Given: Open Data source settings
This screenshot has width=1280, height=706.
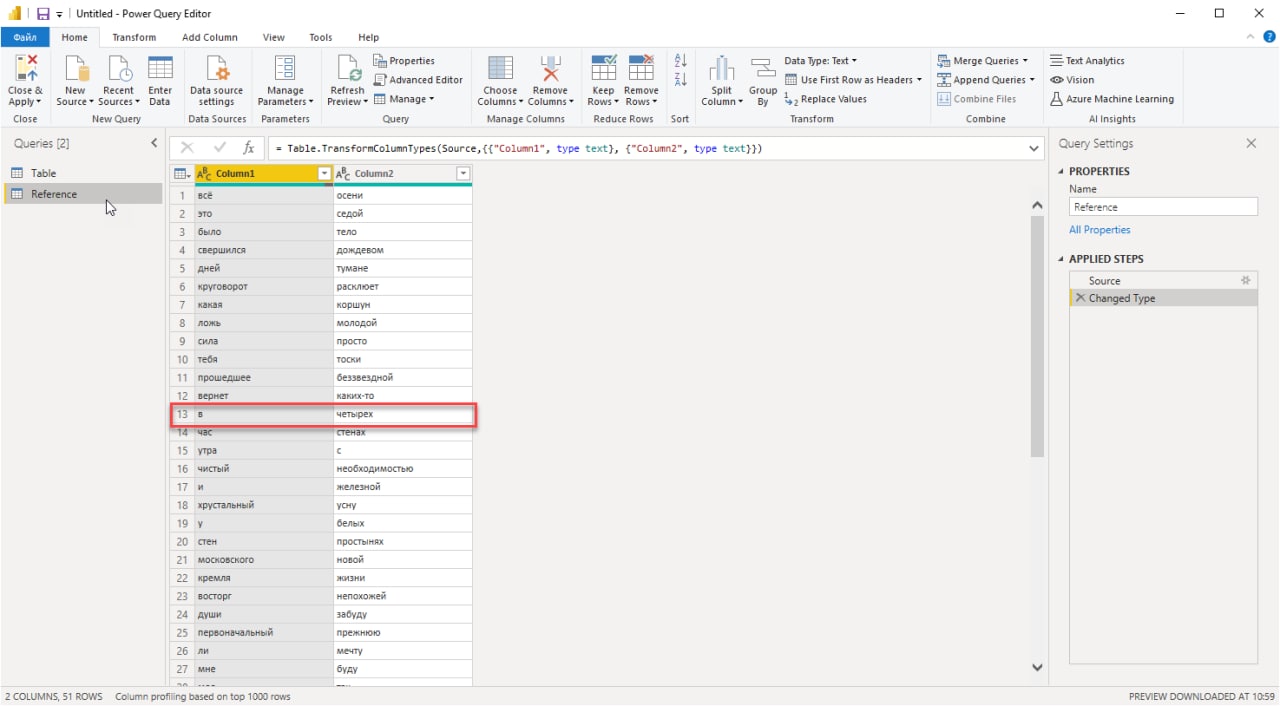Looking at the screenshot, I should click(216, 68).
